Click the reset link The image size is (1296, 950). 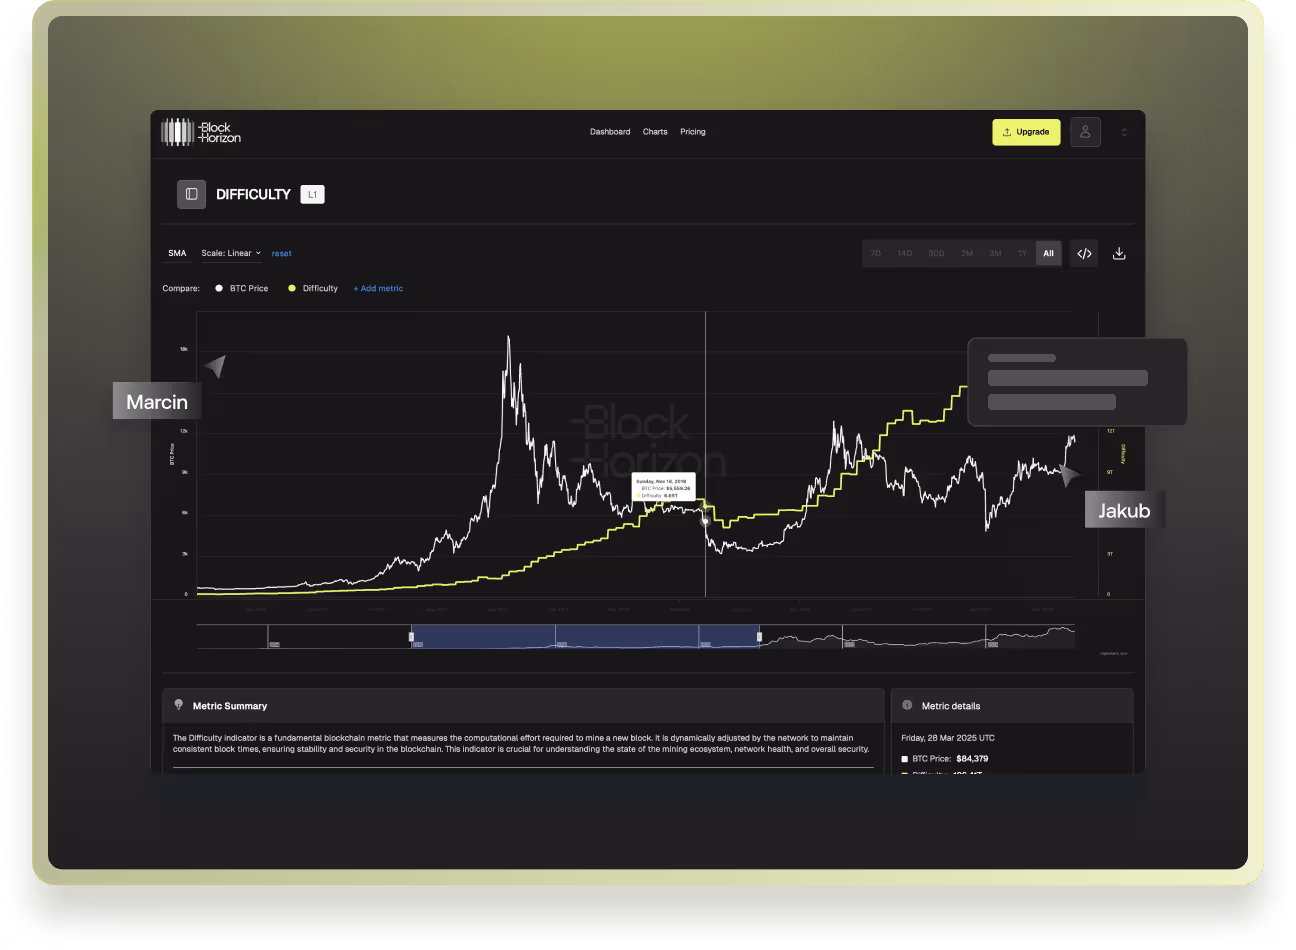click(x=282, y=254)
